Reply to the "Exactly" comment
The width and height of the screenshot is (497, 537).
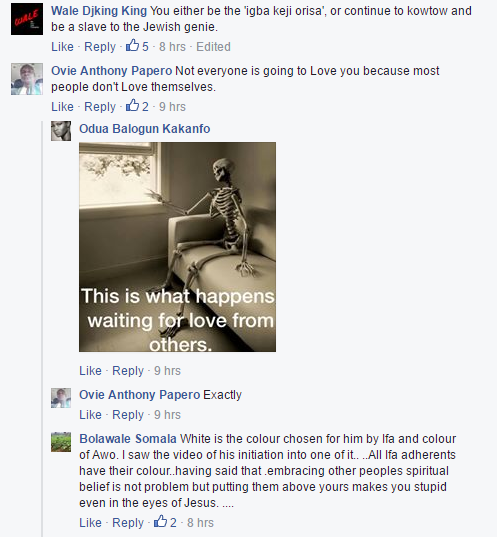pos(128,415)
